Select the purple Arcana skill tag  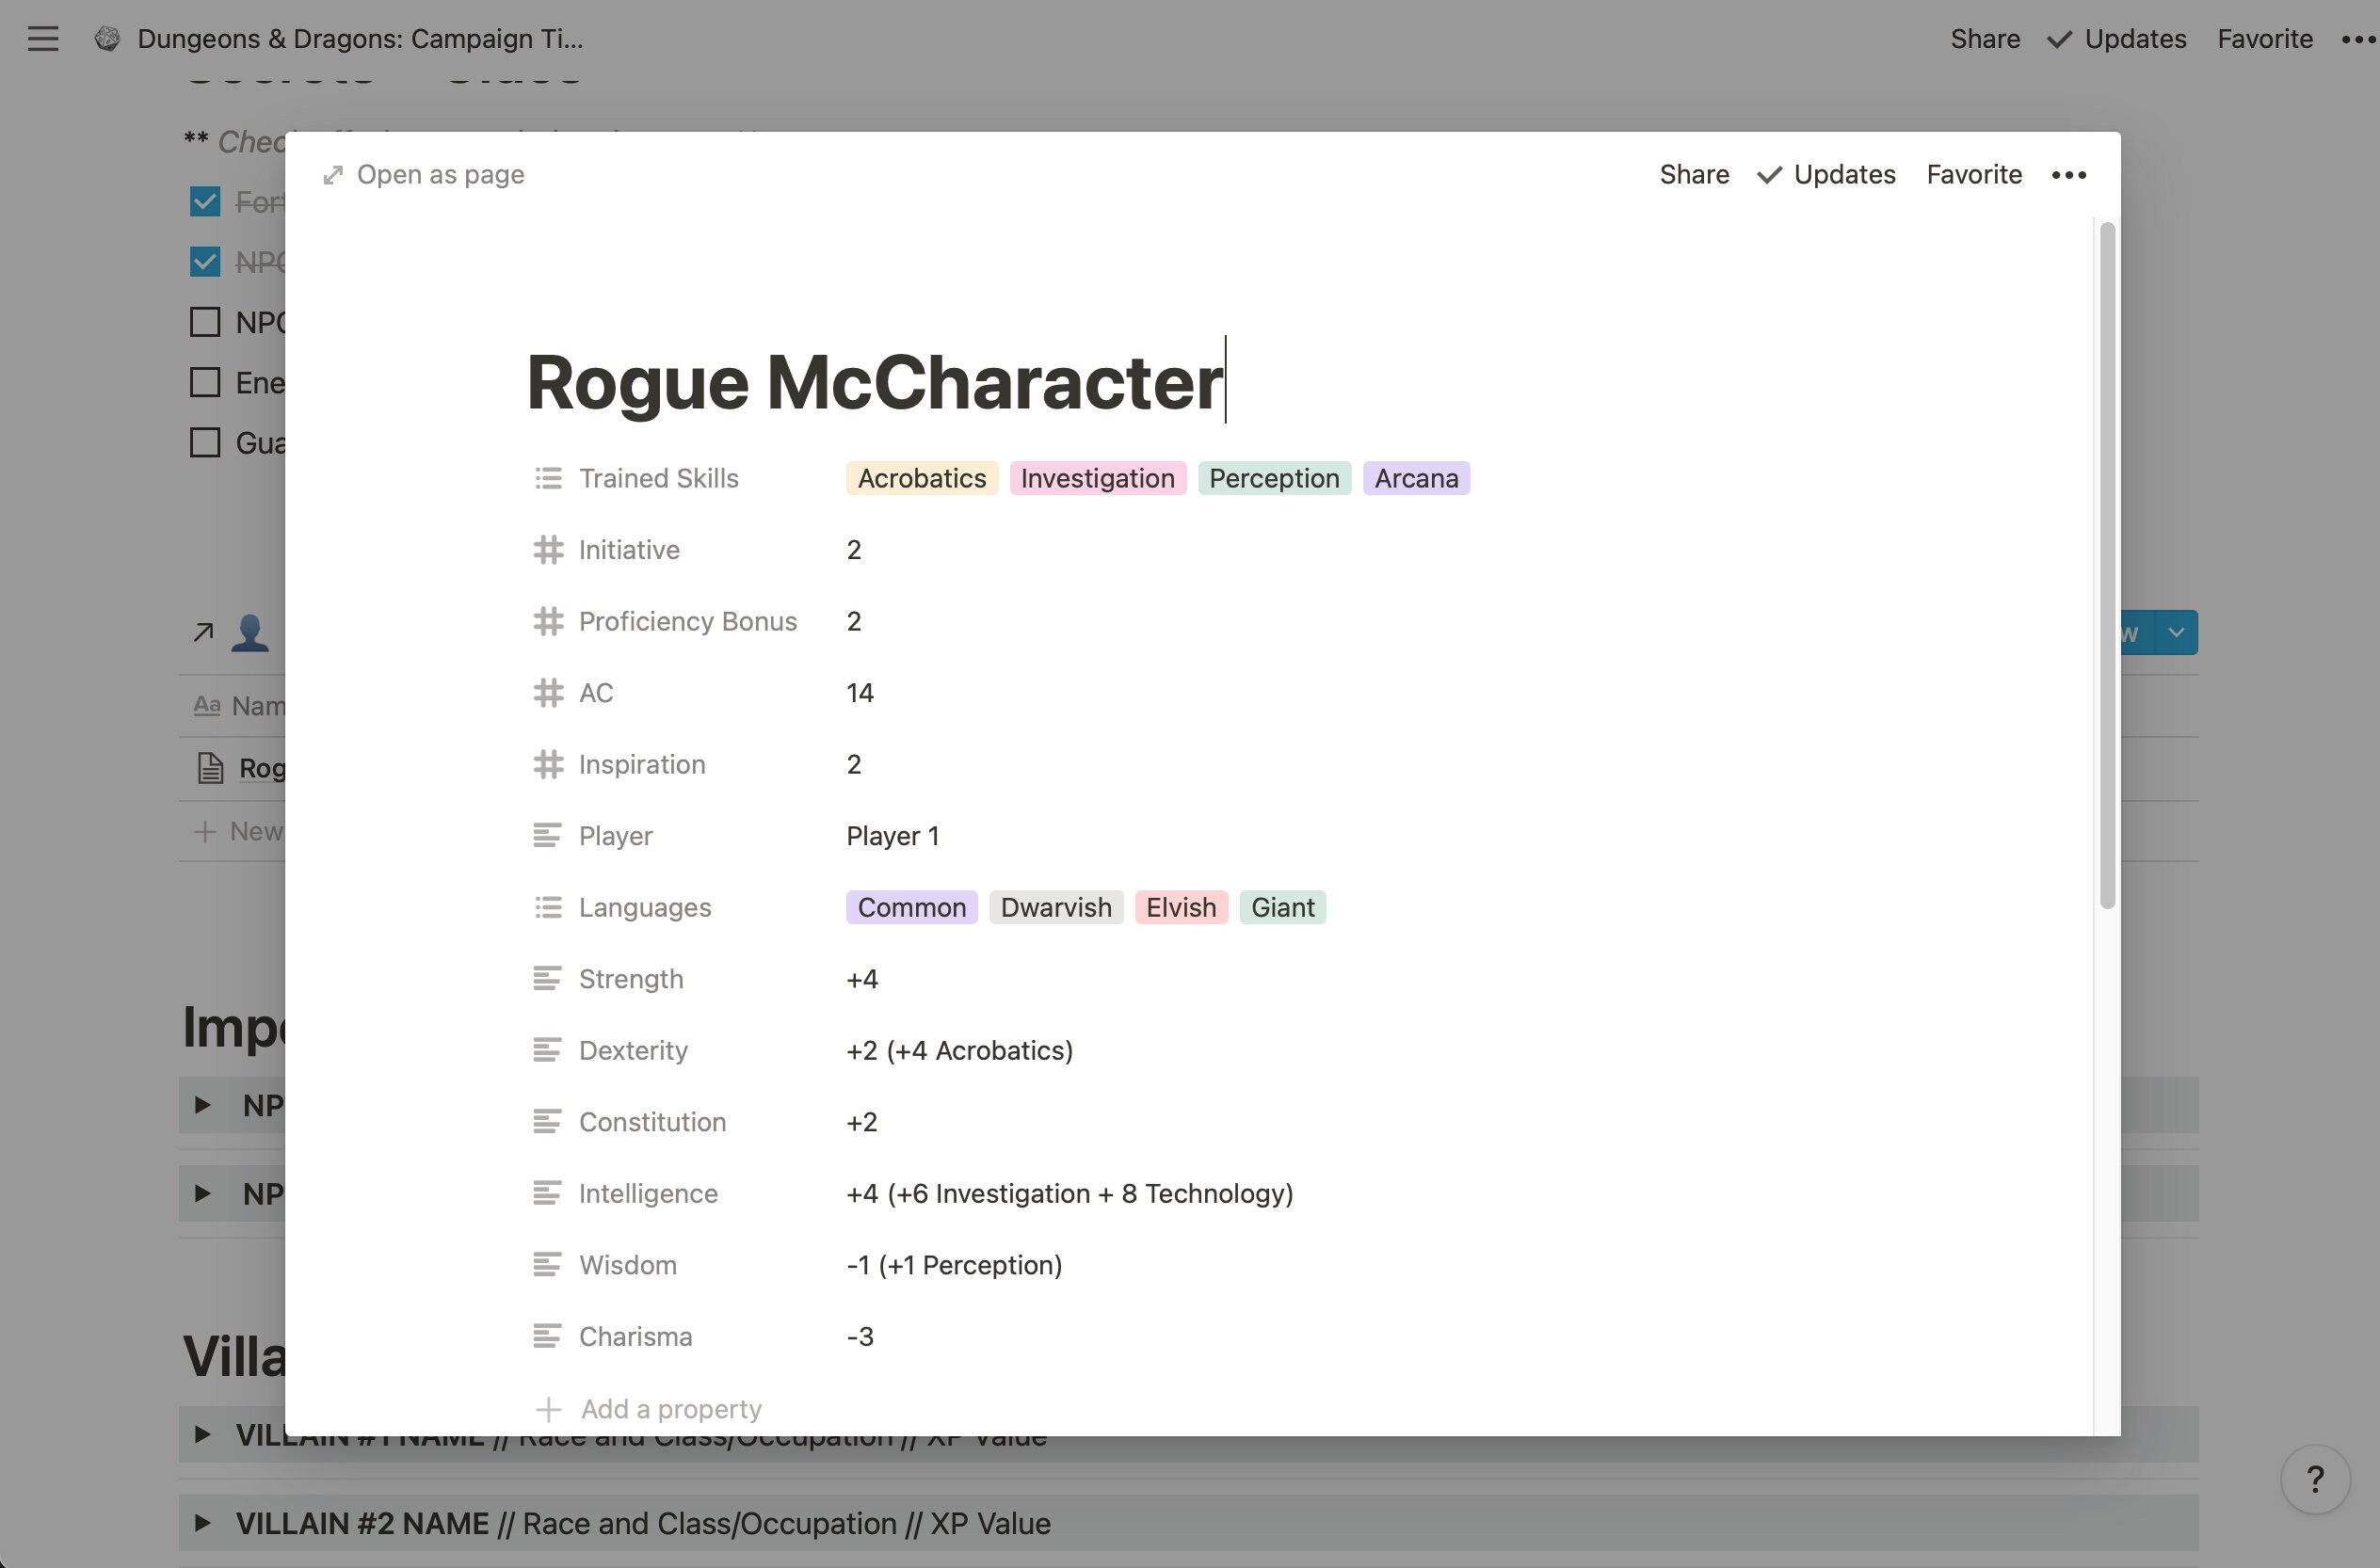[x=1416, y=478]
